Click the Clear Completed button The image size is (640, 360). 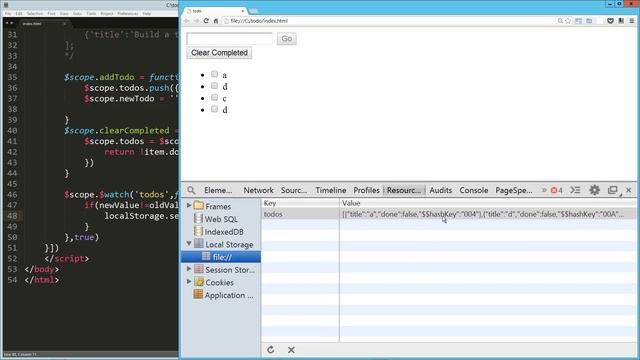(219, 53)
